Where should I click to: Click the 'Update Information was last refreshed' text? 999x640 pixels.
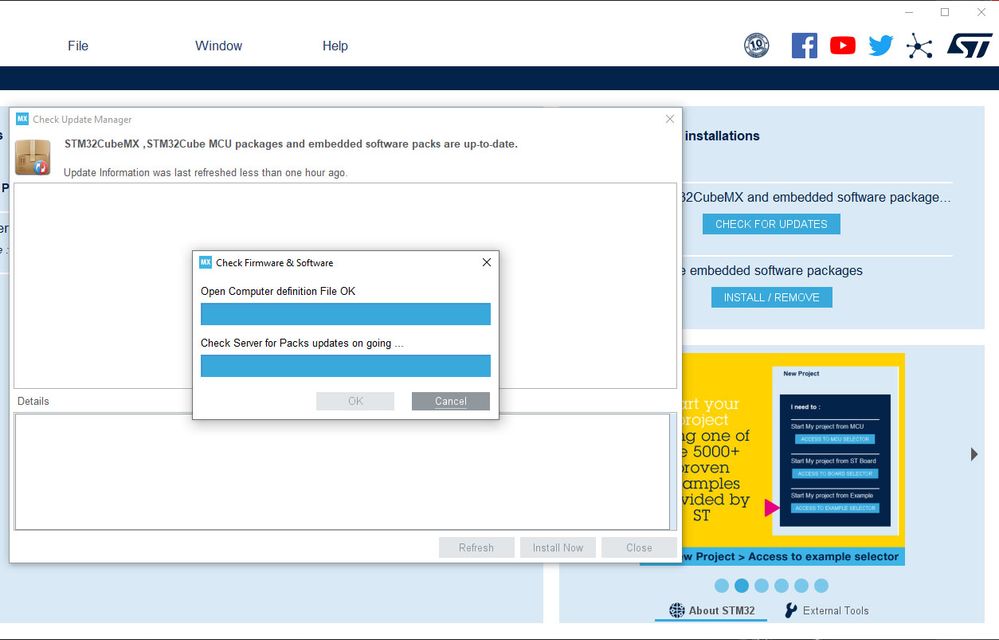tap(205, 173)
